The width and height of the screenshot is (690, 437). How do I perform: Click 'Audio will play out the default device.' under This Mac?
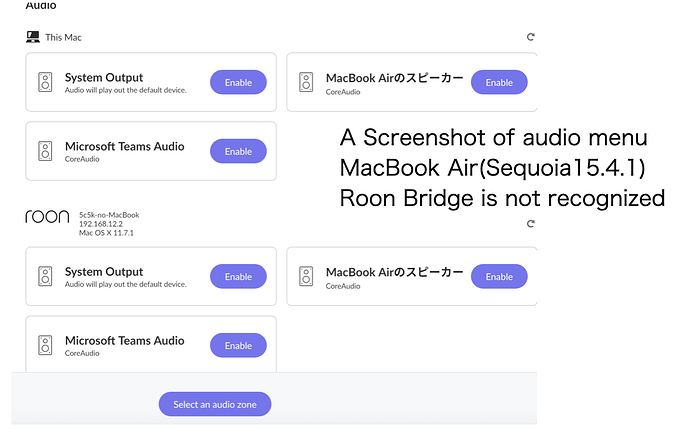(x=126, y=90)
